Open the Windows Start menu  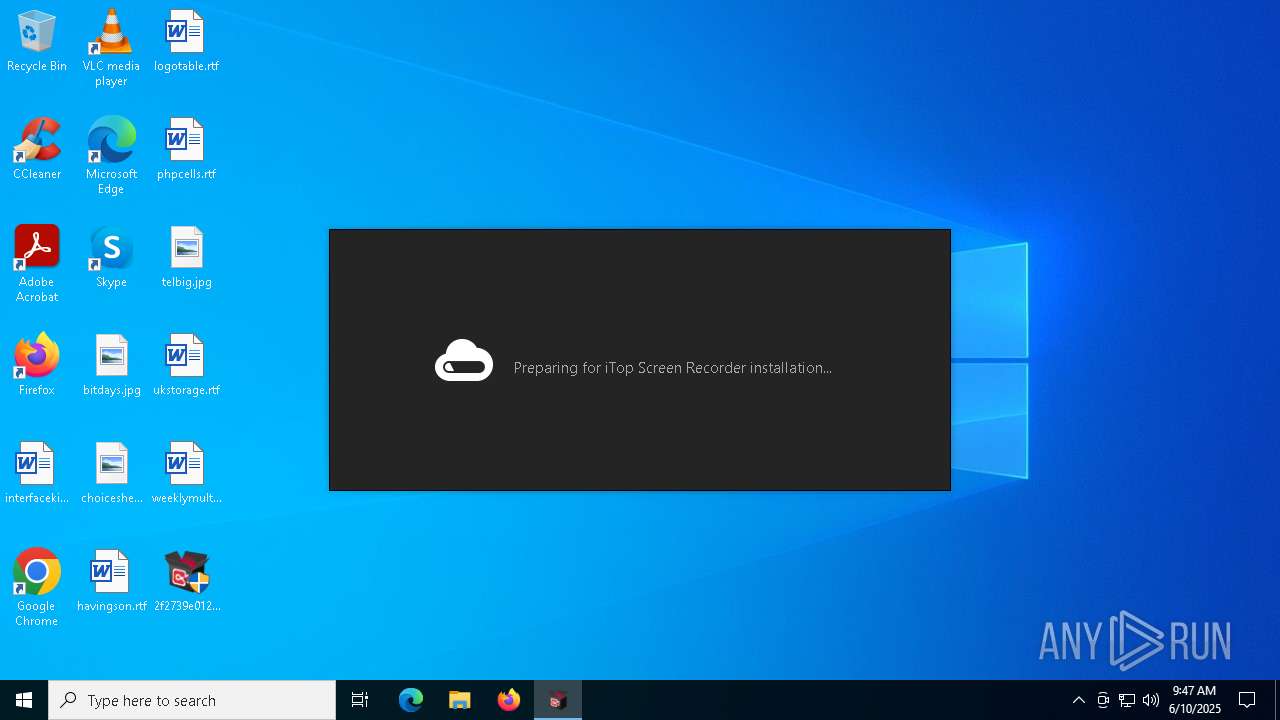[x=24, y=700]
